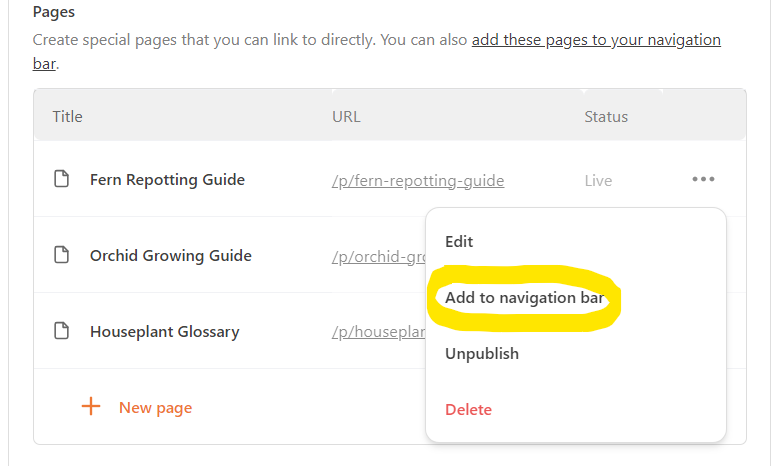Select Edit from the context menu
Image resolution: width=783 pixels, height=466 pixels.
[459, 242]
